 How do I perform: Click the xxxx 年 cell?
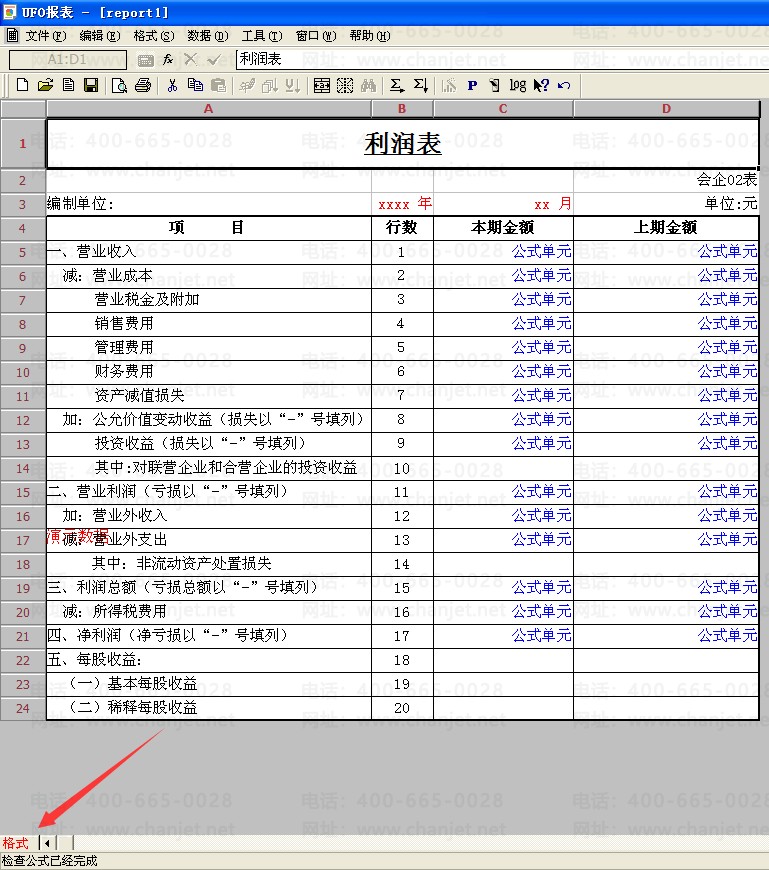(404, 204)
